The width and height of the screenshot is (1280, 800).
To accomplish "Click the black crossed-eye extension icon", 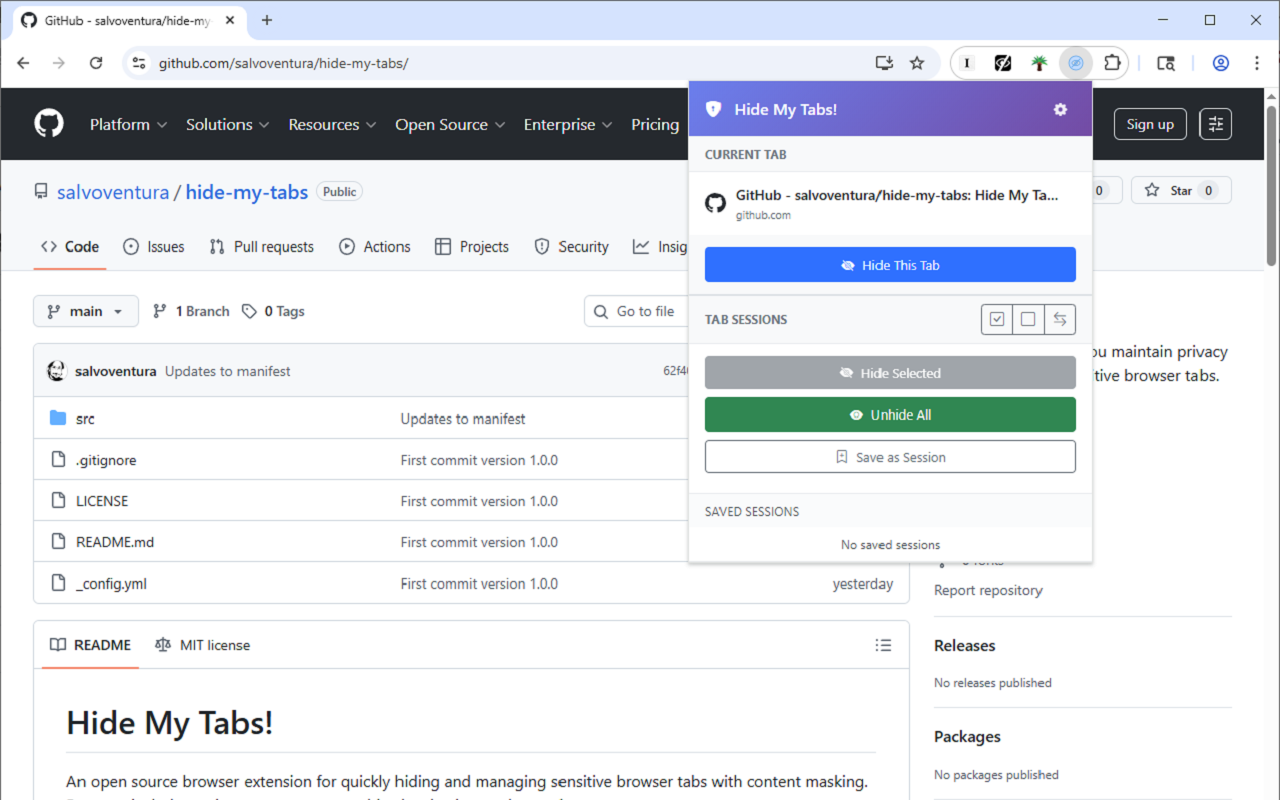I will coord(1003,63).
